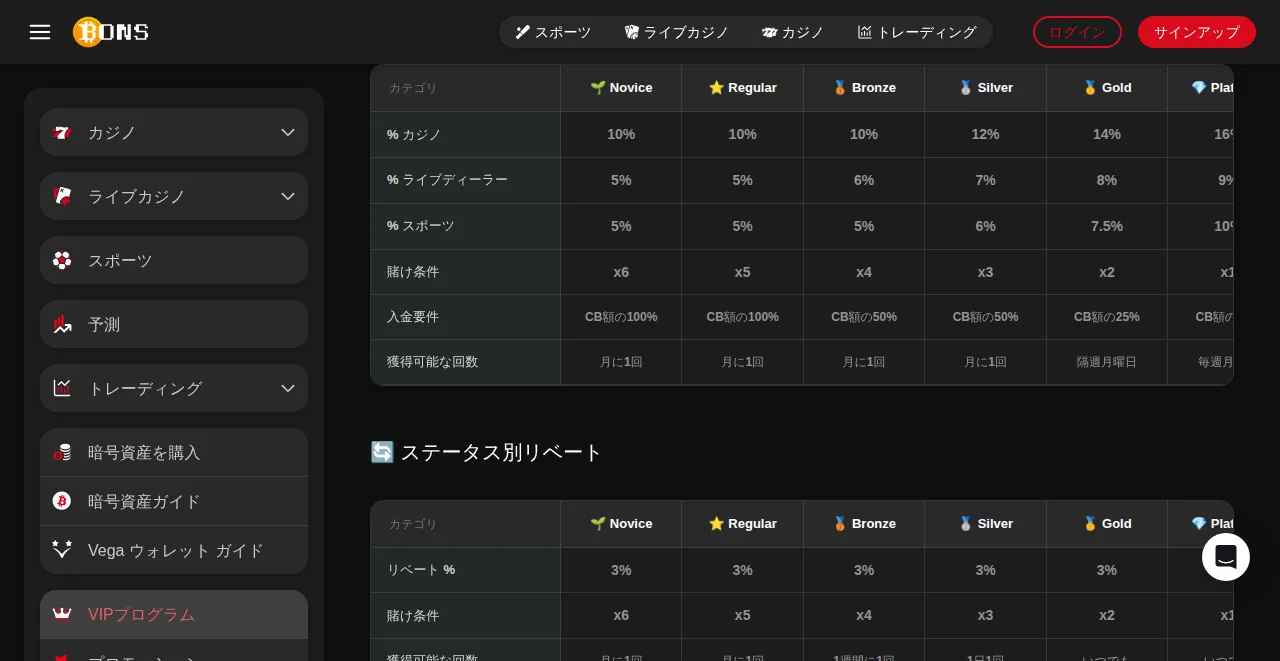Viewport: 1280px width, 661px height.
Task: Click Regular header in cashback table
Action: (x=742, y=88)
